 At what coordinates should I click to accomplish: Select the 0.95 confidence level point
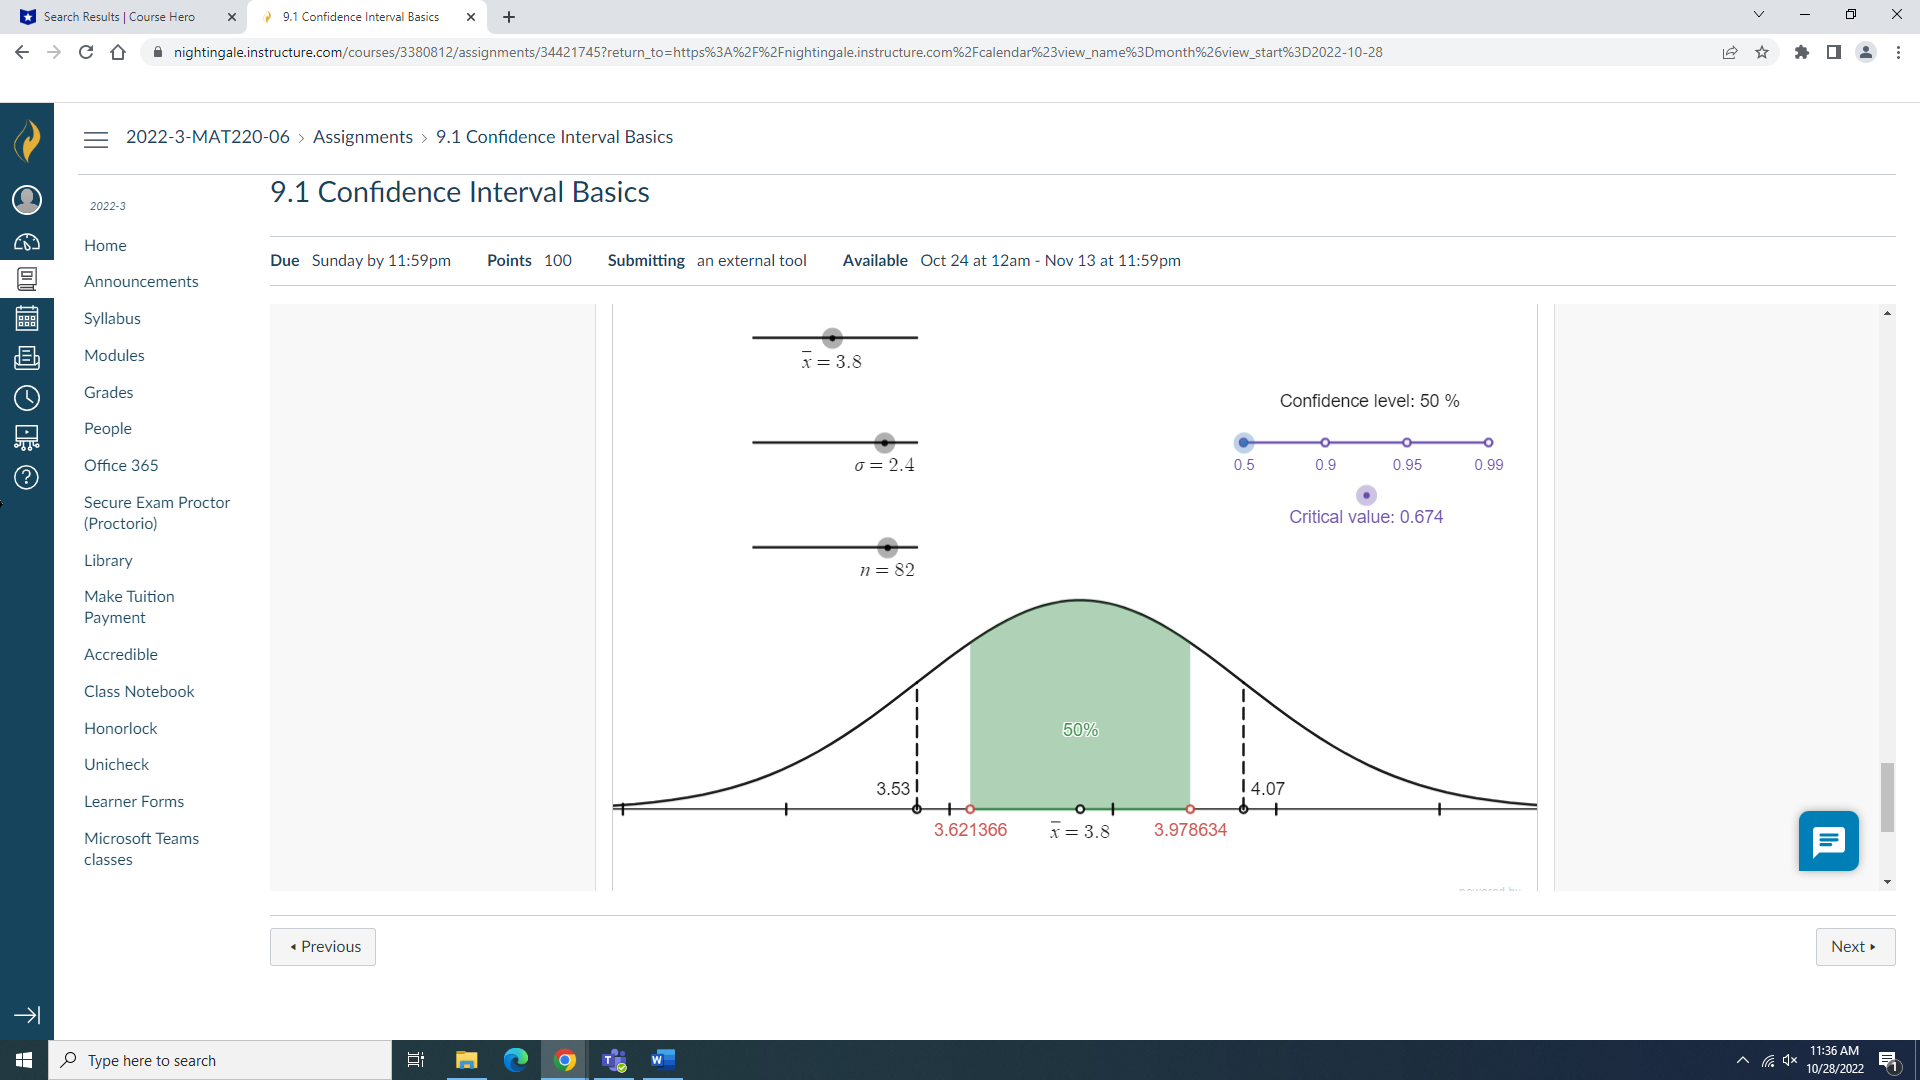click(1407, 443)
